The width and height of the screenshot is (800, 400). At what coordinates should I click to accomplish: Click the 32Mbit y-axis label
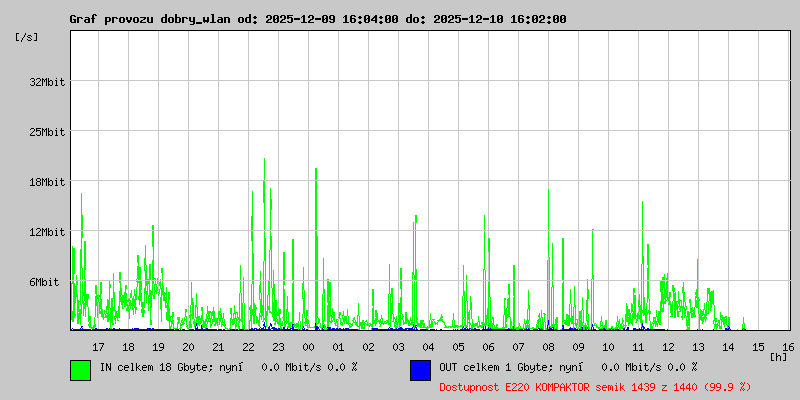point(47,82)
